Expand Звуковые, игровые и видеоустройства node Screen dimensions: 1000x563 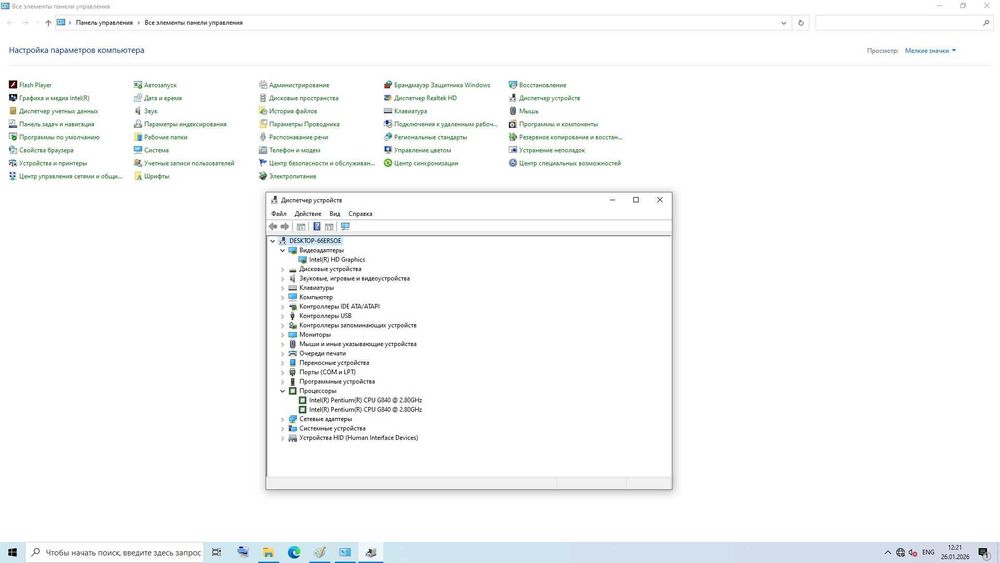[x=283, y=279]
